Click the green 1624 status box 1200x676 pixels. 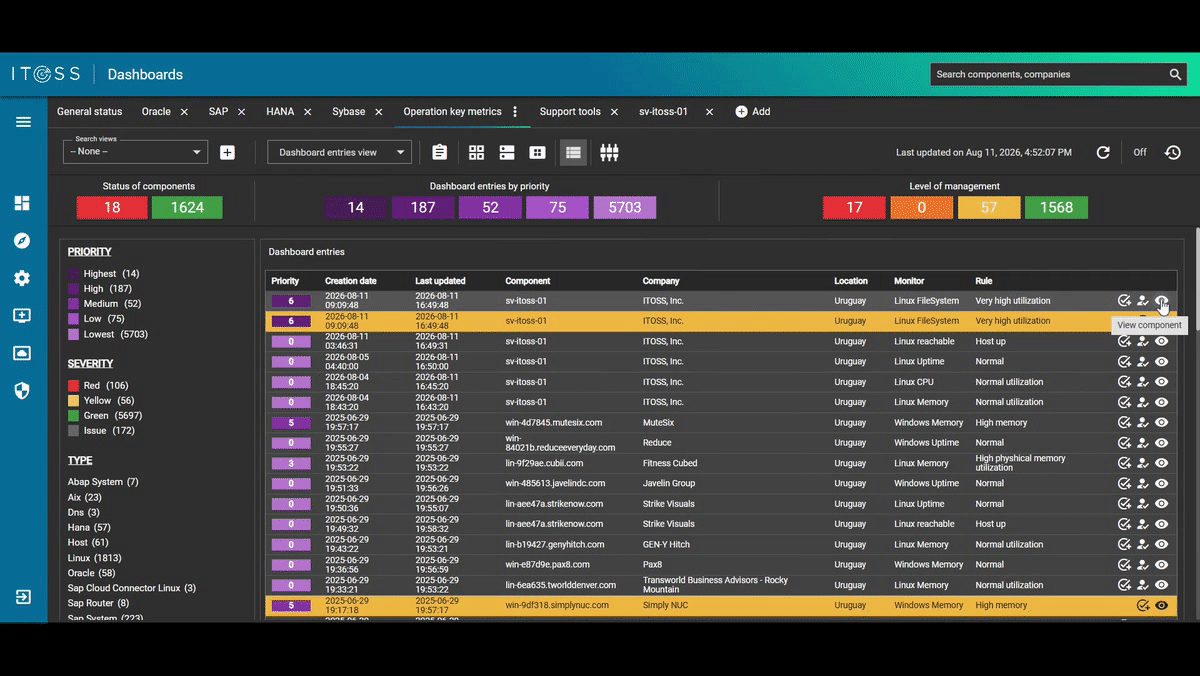(187, 207)
